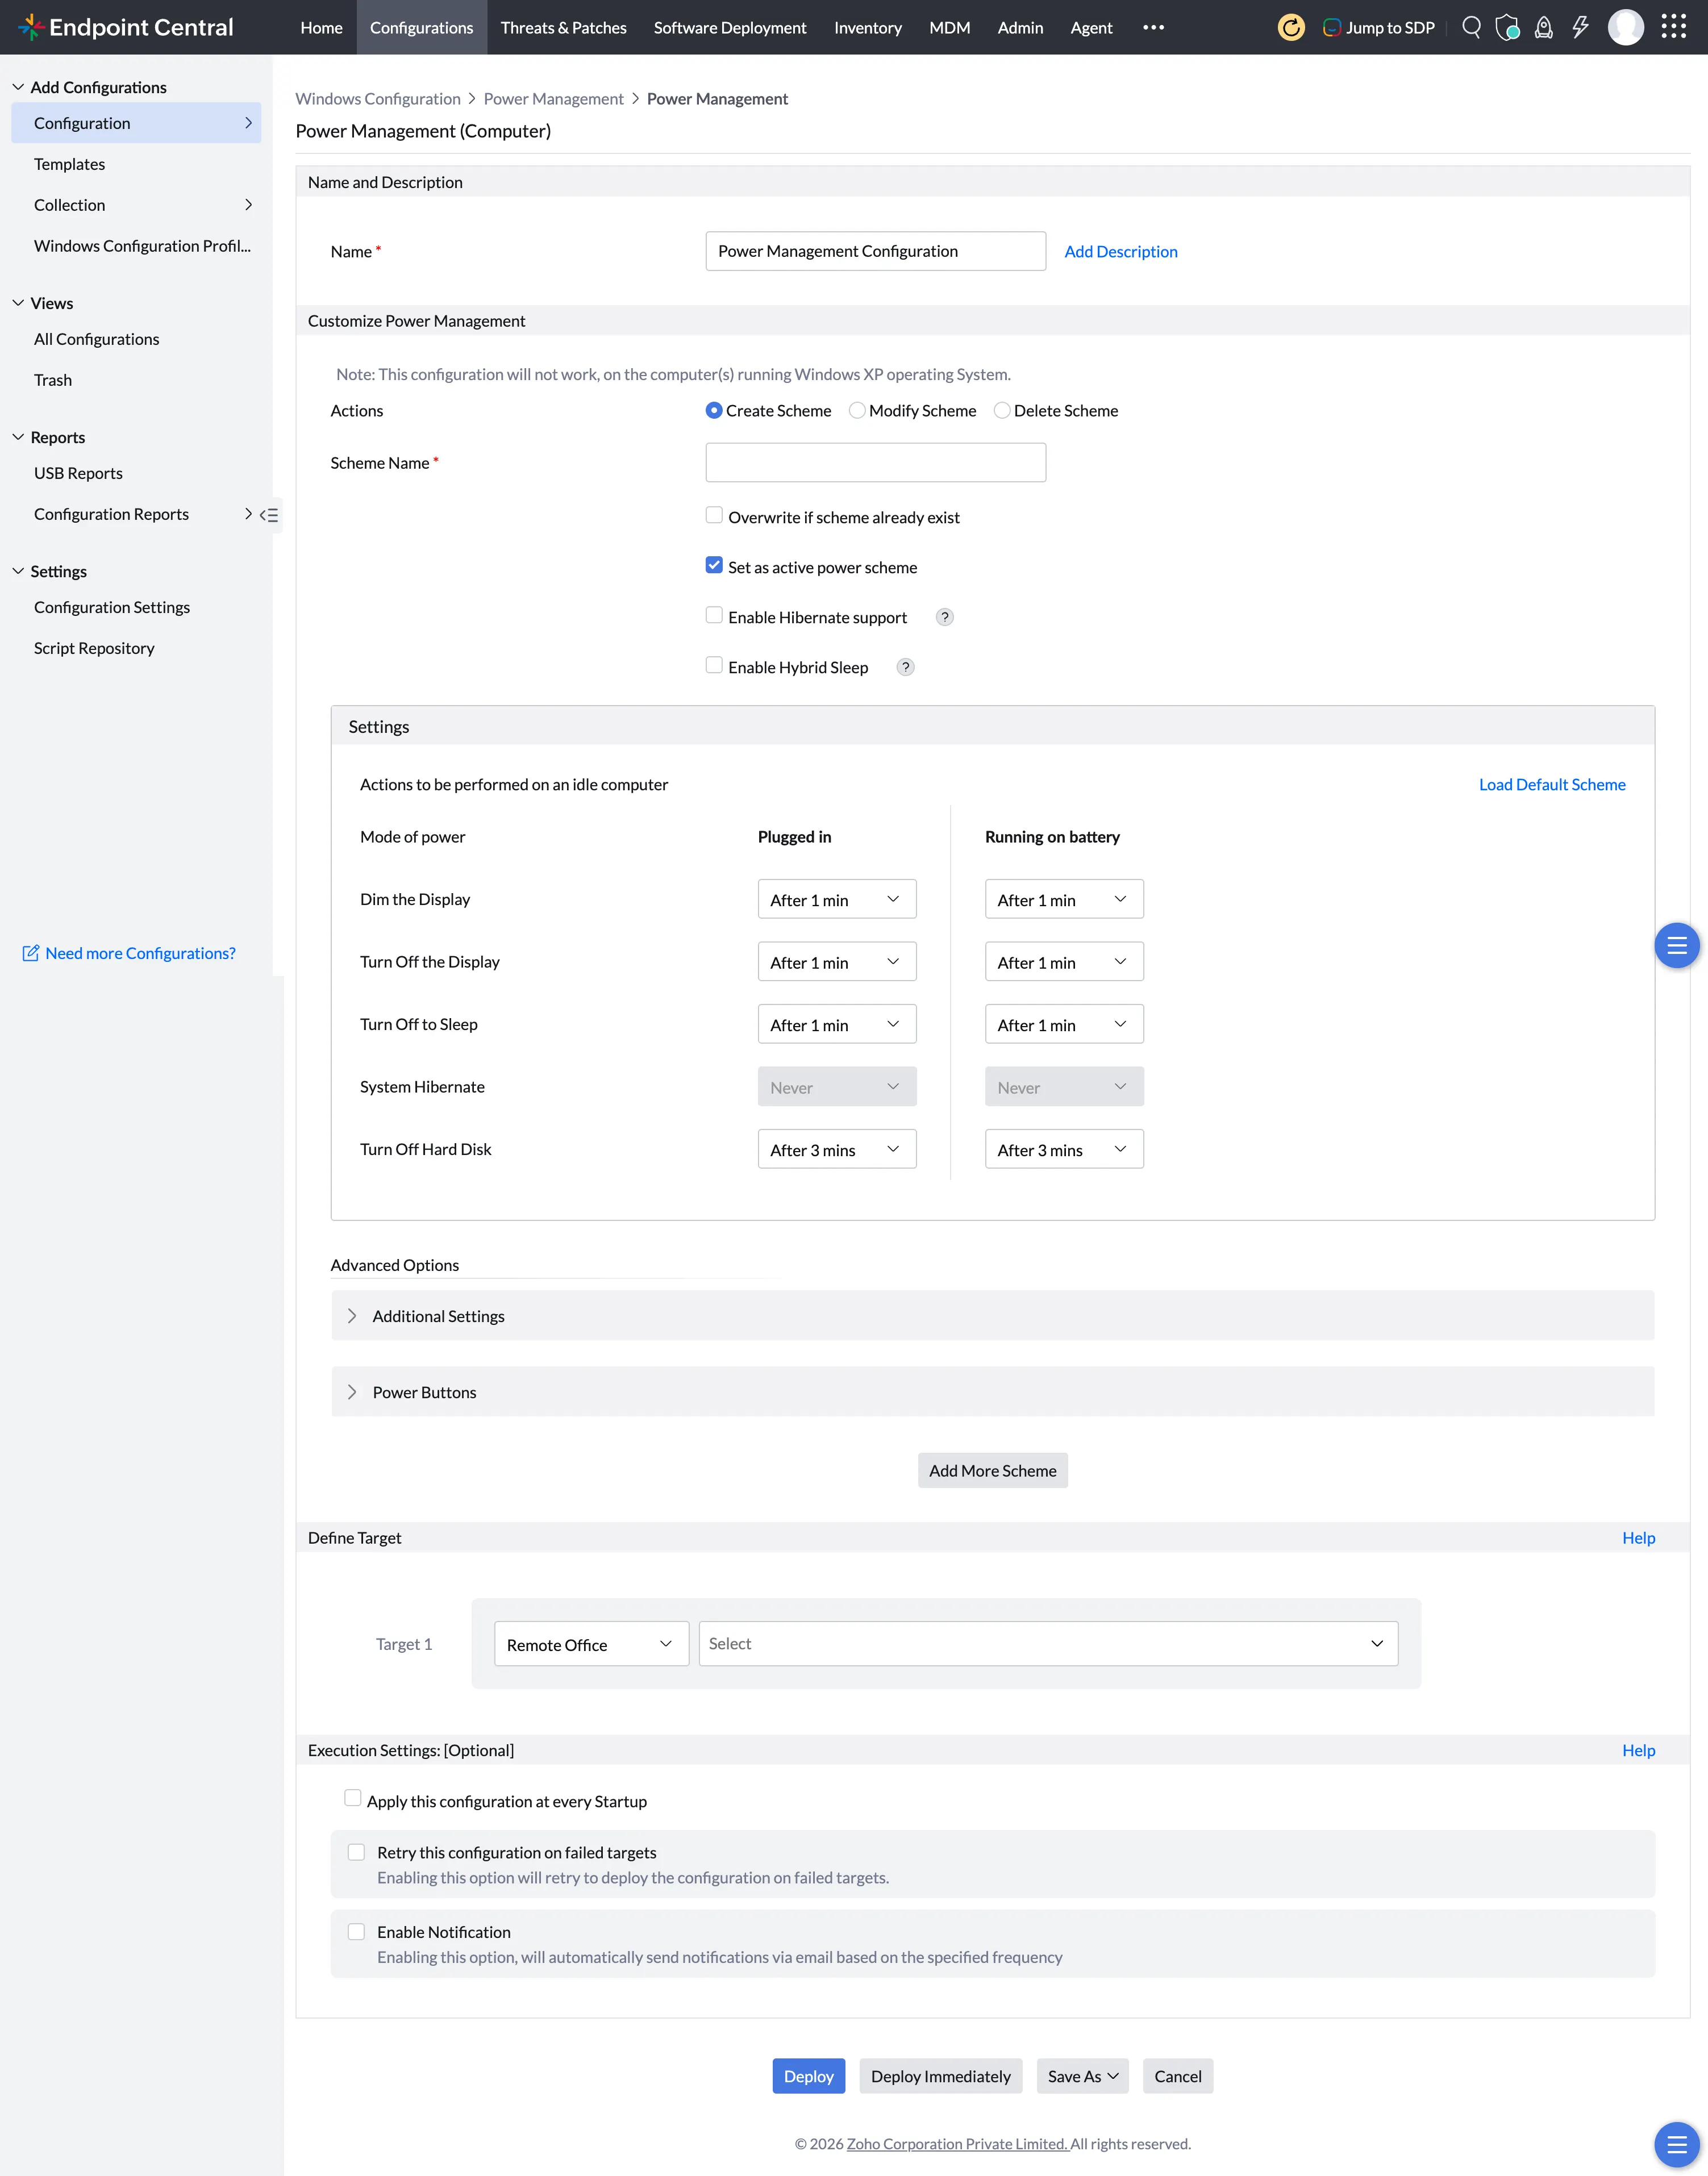1708x2176 pixels.
Task: Open the search magnifier icon
Action: tap(1471, 27)
